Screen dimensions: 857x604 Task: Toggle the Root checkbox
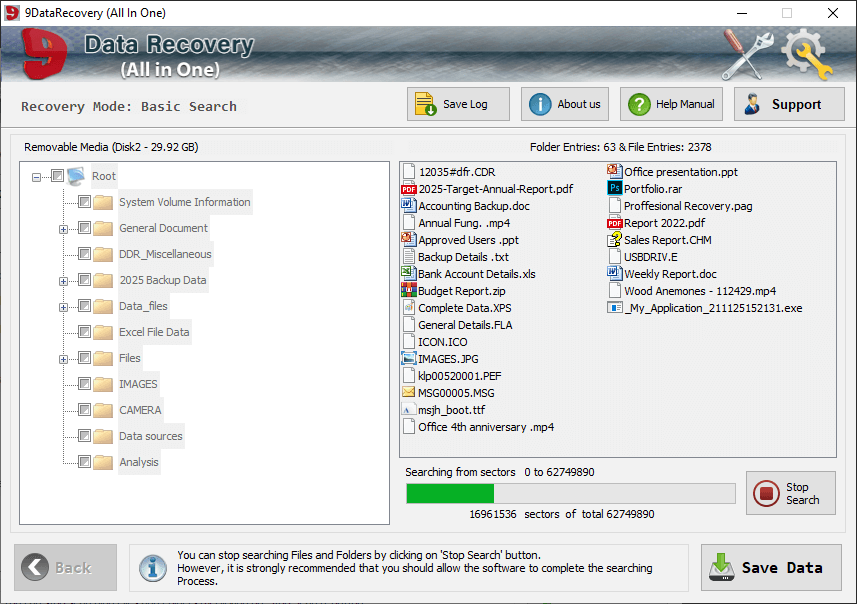tap(57, 175)
